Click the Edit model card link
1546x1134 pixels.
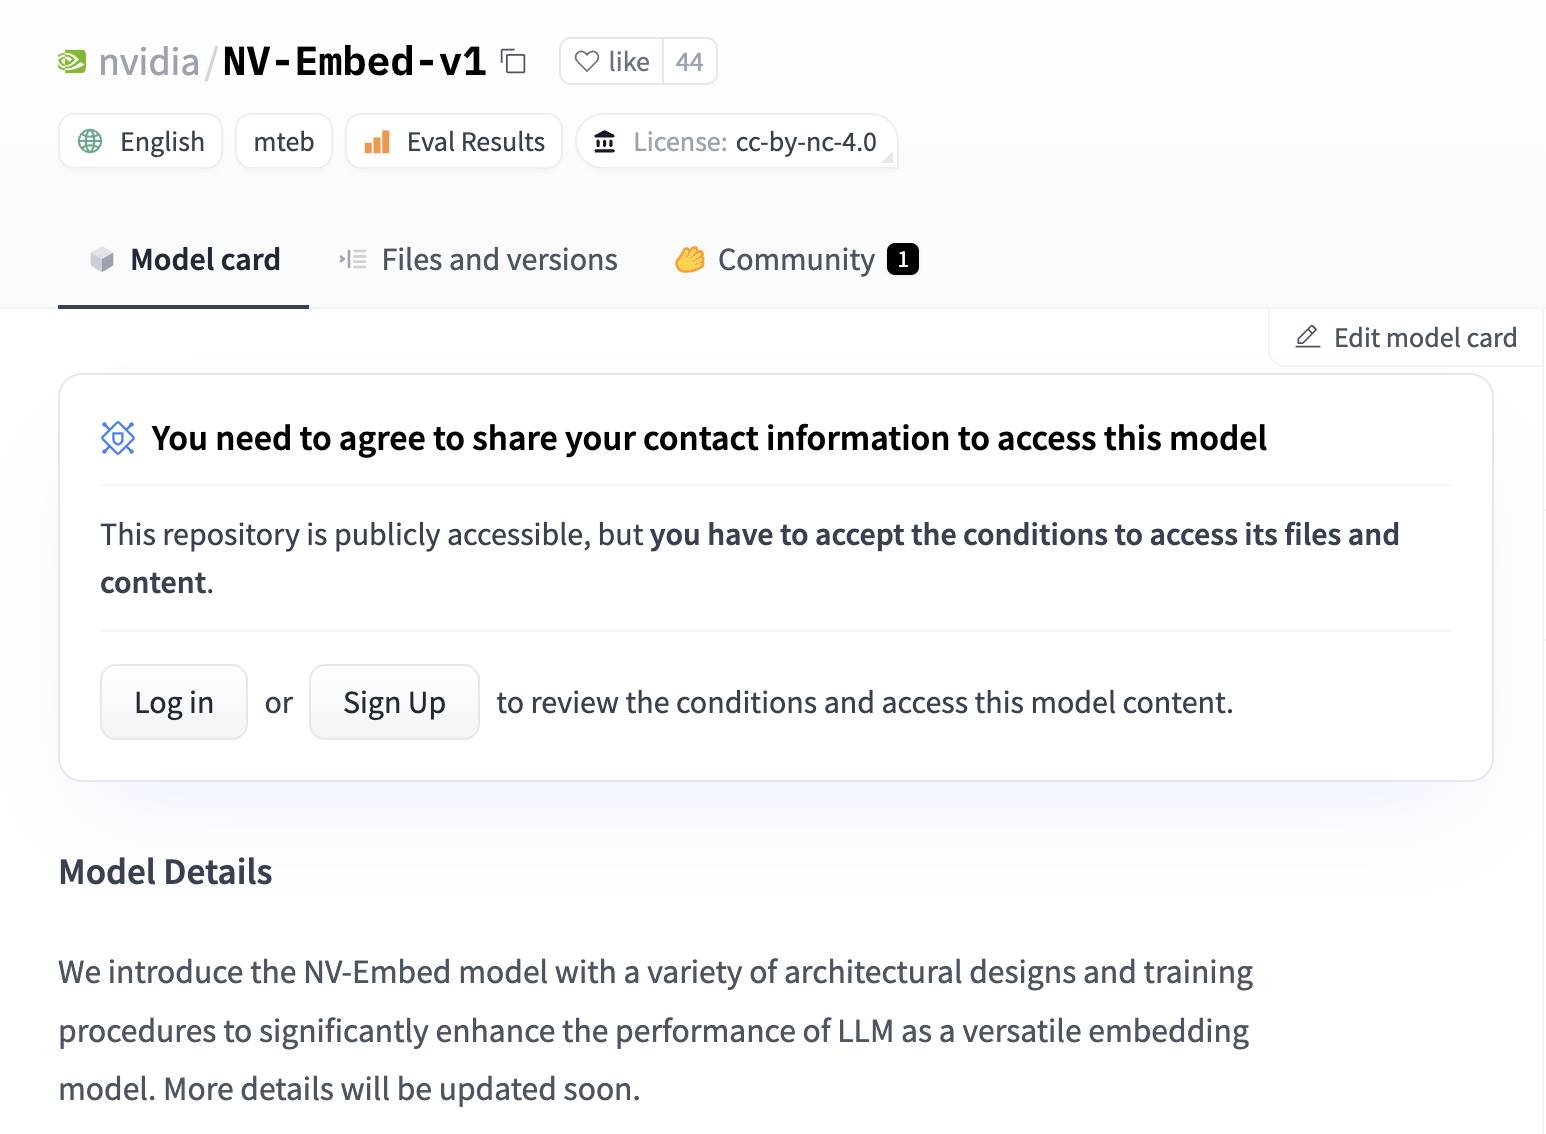tap(1424, 338)
